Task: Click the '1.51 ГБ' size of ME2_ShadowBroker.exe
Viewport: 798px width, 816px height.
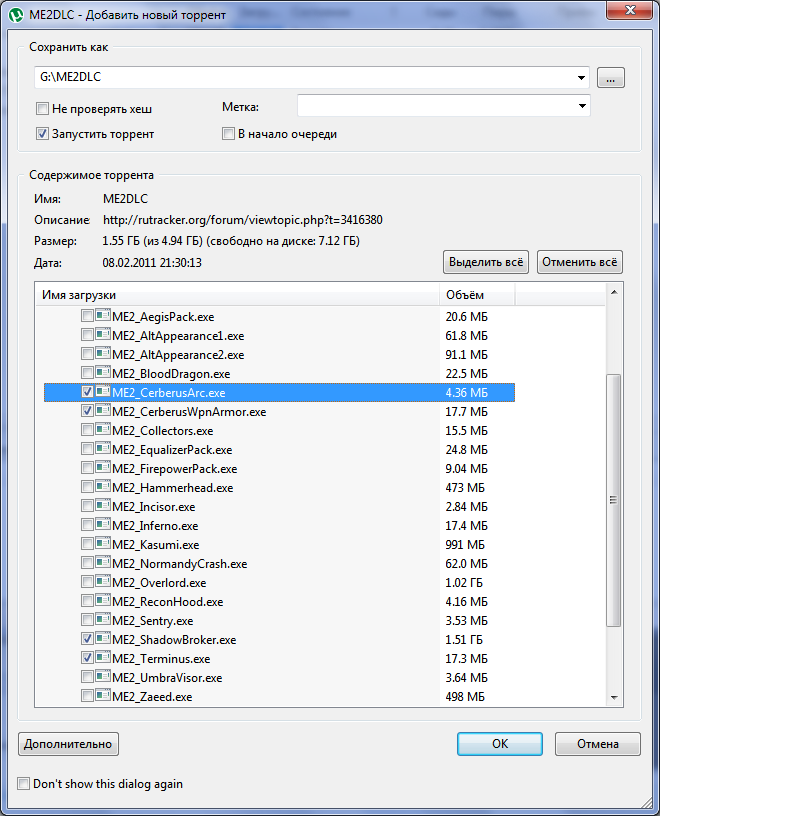Action: point(464,640)
